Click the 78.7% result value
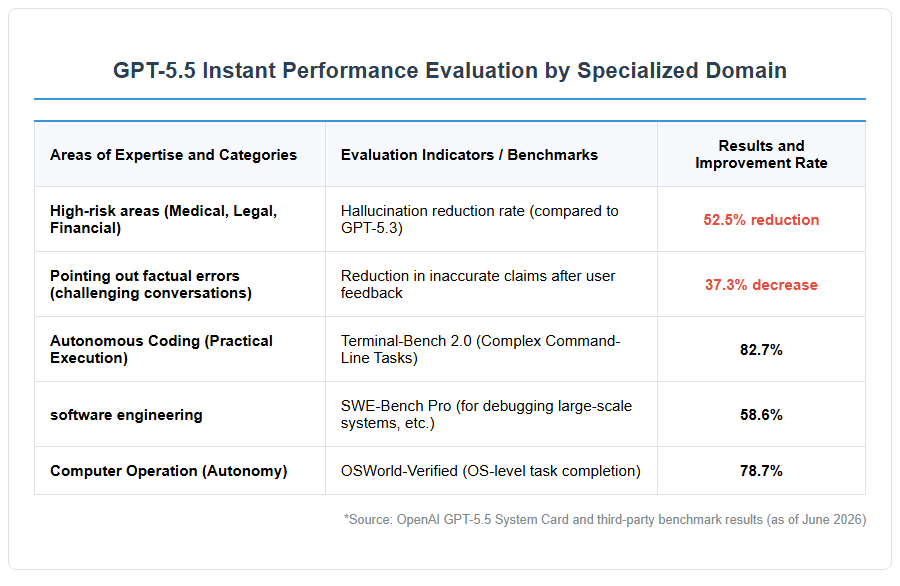900x586 pixels. [761, 471]
